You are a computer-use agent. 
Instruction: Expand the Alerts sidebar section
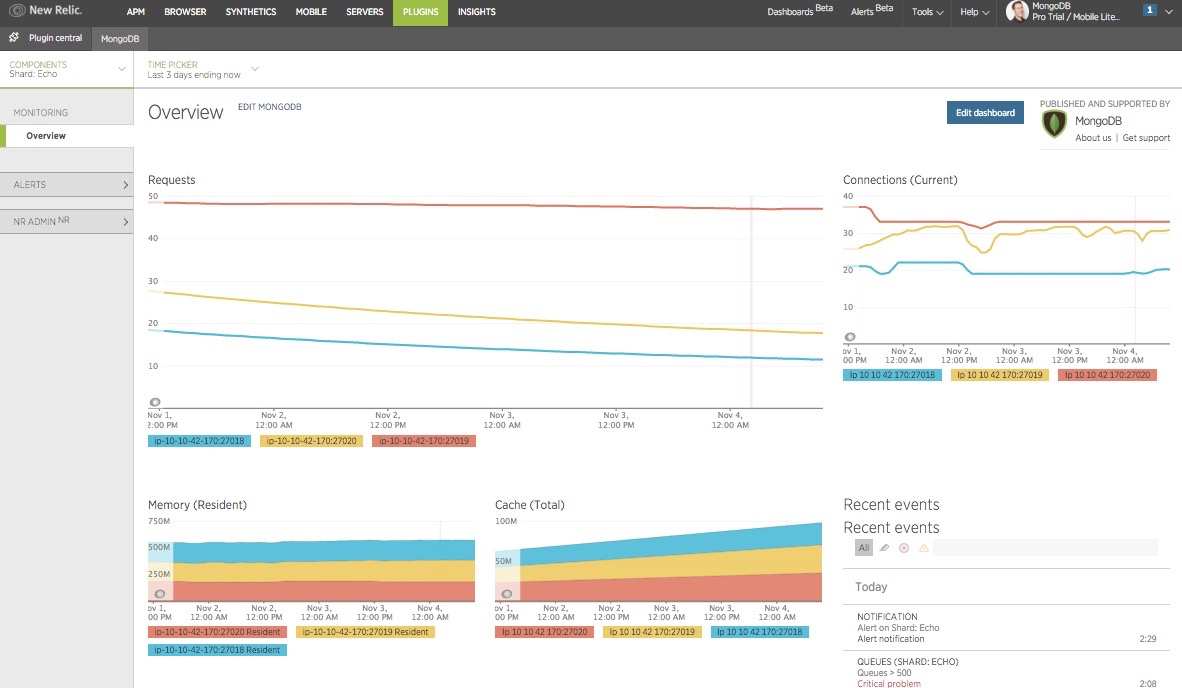67,185
